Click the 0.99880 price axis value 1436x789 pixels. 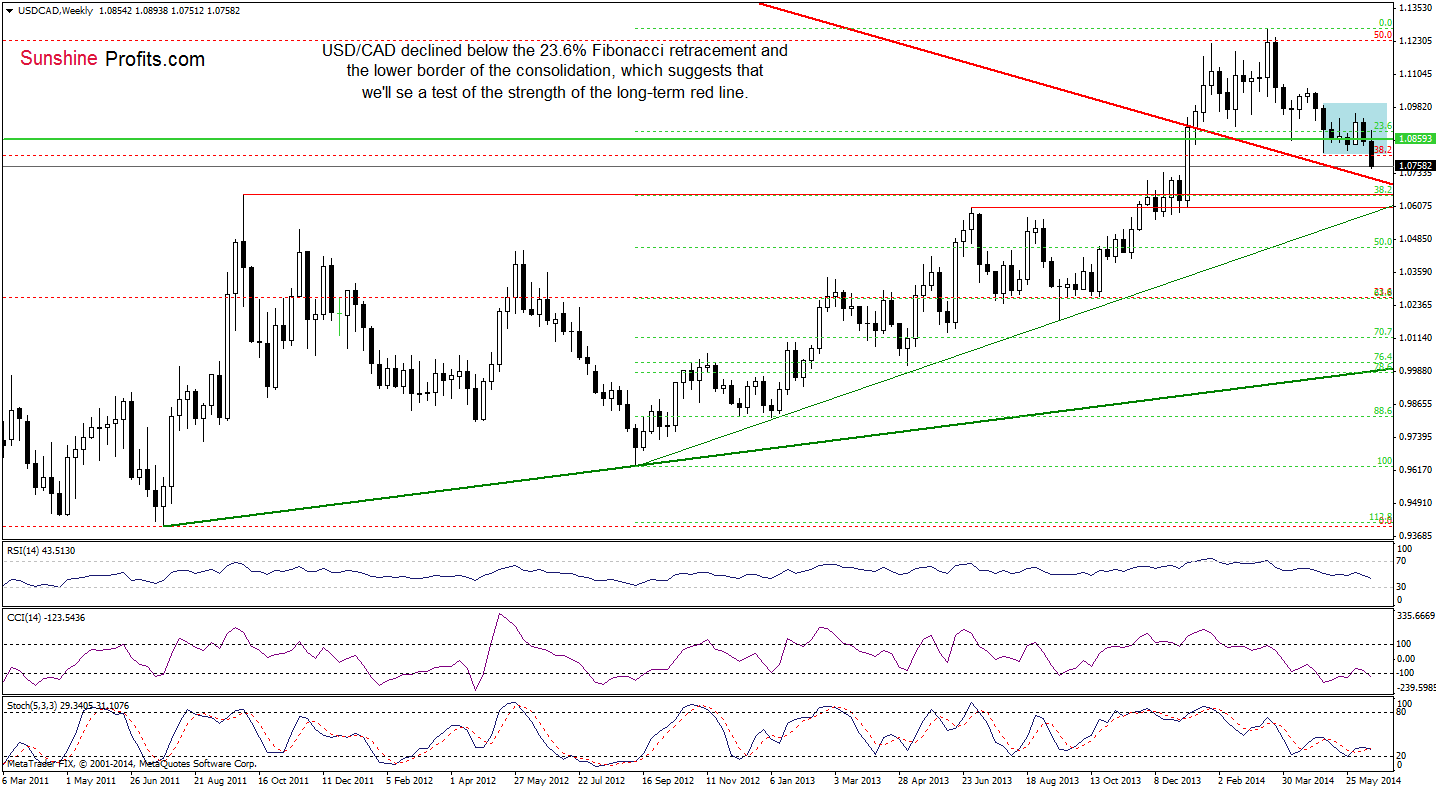click(1415, 371)
